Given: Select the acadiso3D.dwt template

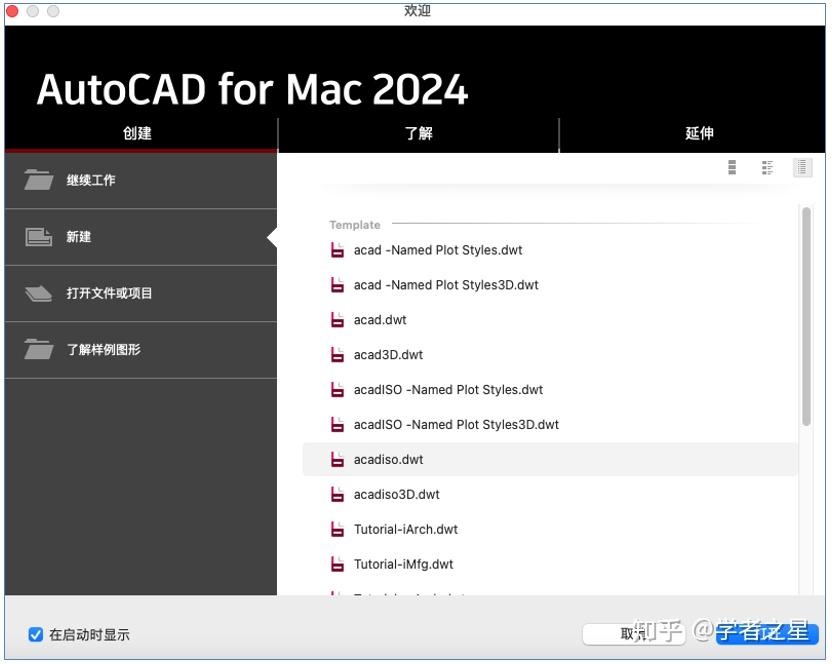Looking at the screenshot, I should [x=398, y=494].
